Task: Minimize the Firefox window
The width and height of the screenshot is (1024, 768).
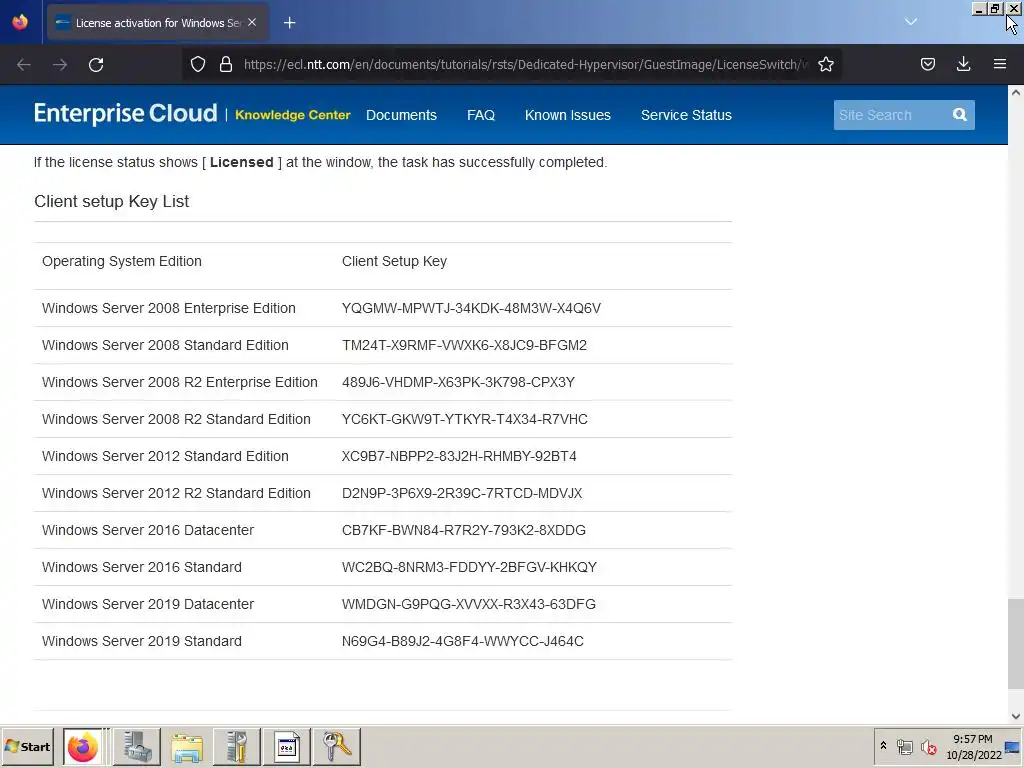Action: pos(978,9)
